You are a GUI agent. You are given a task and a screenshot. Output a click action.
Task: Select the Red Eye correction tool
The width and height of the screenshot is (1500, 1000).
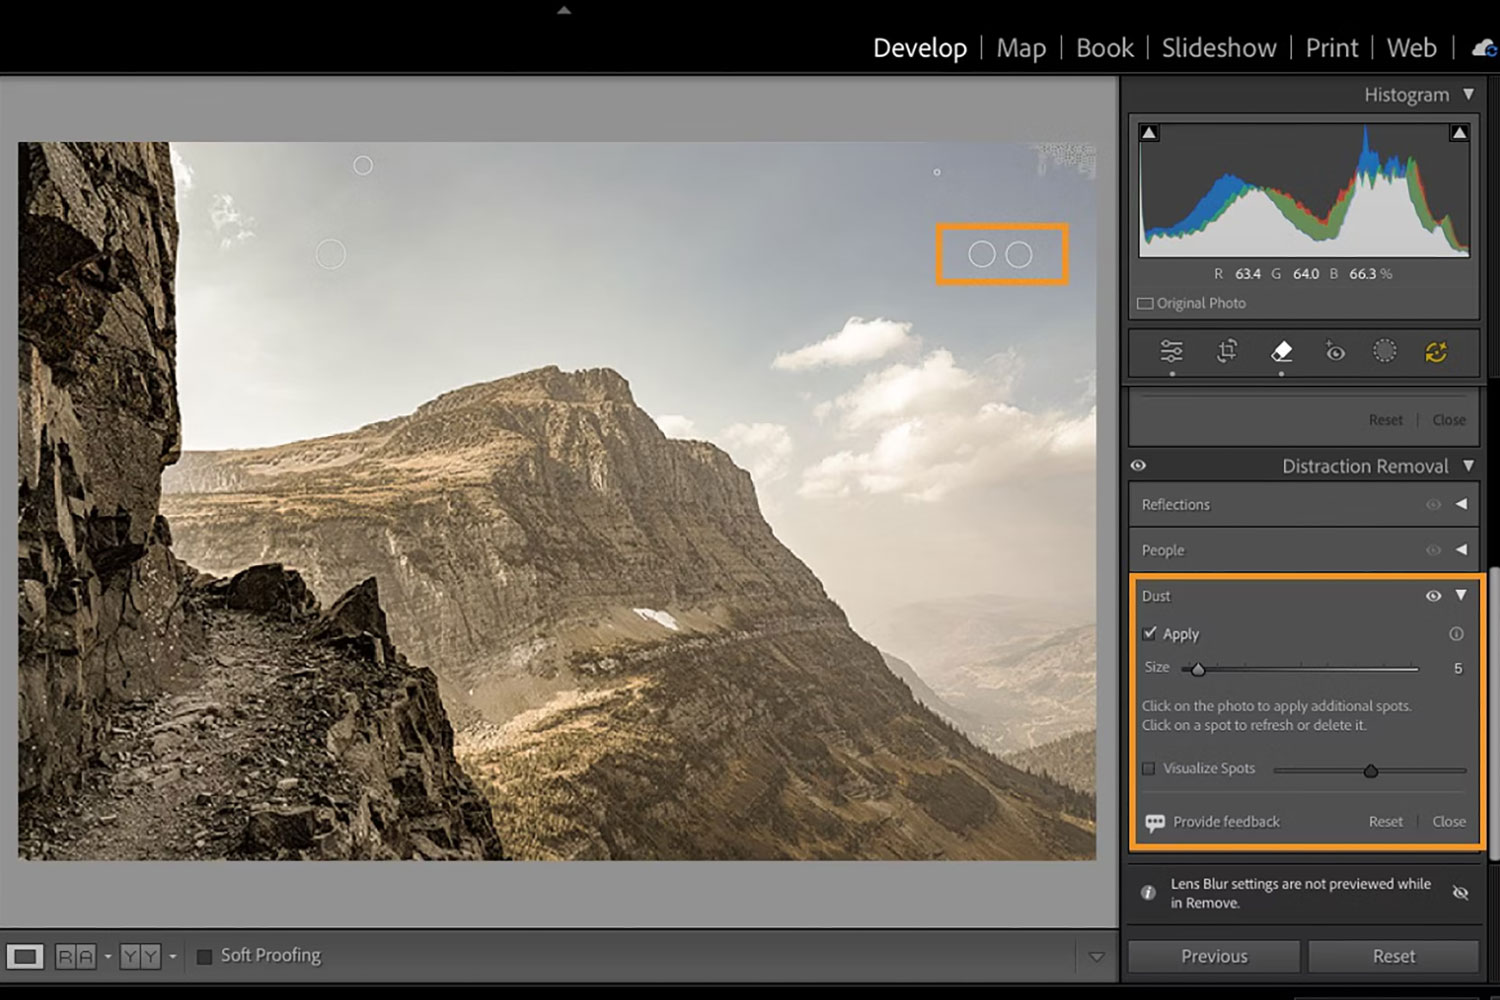pyautogui.click(x=1334, y=352)
